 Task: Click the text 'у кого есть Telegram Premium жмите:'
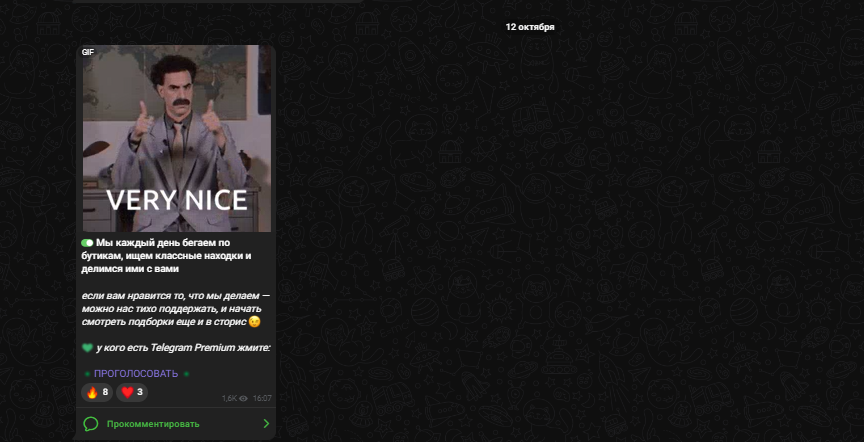183,348
